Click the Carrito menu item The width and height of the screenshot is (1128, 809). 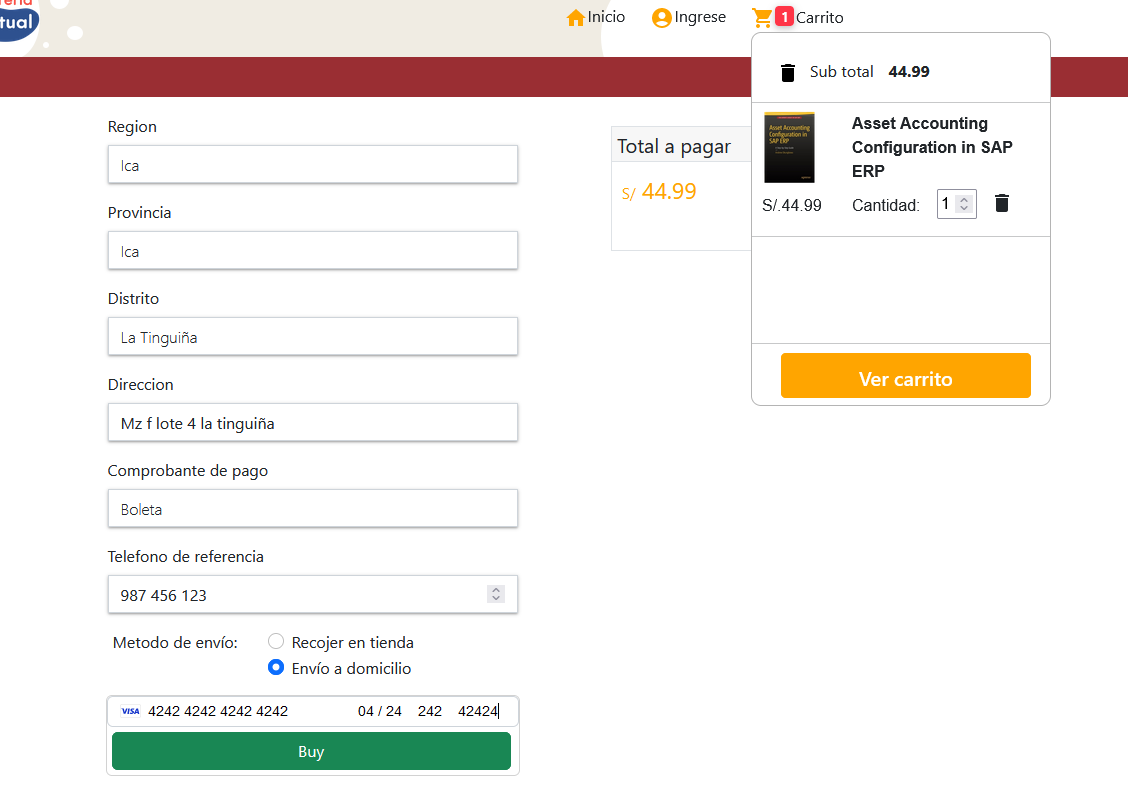click(820, 17)
